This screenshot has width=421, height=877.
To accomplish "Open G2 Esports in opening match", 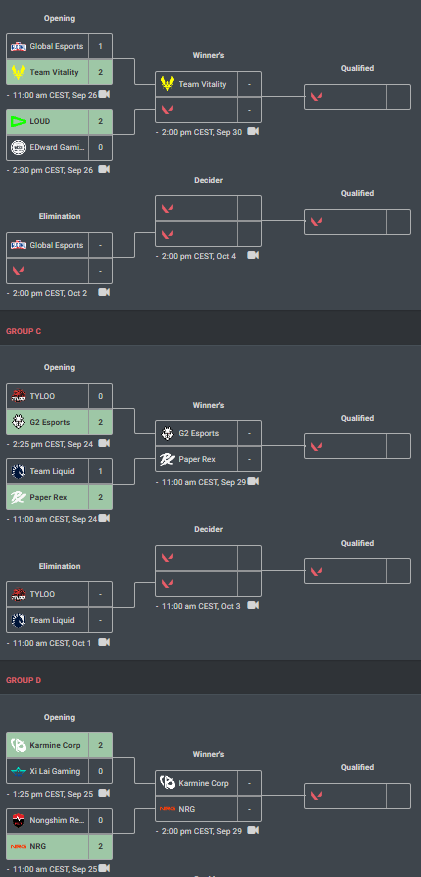I will (48, 422).
